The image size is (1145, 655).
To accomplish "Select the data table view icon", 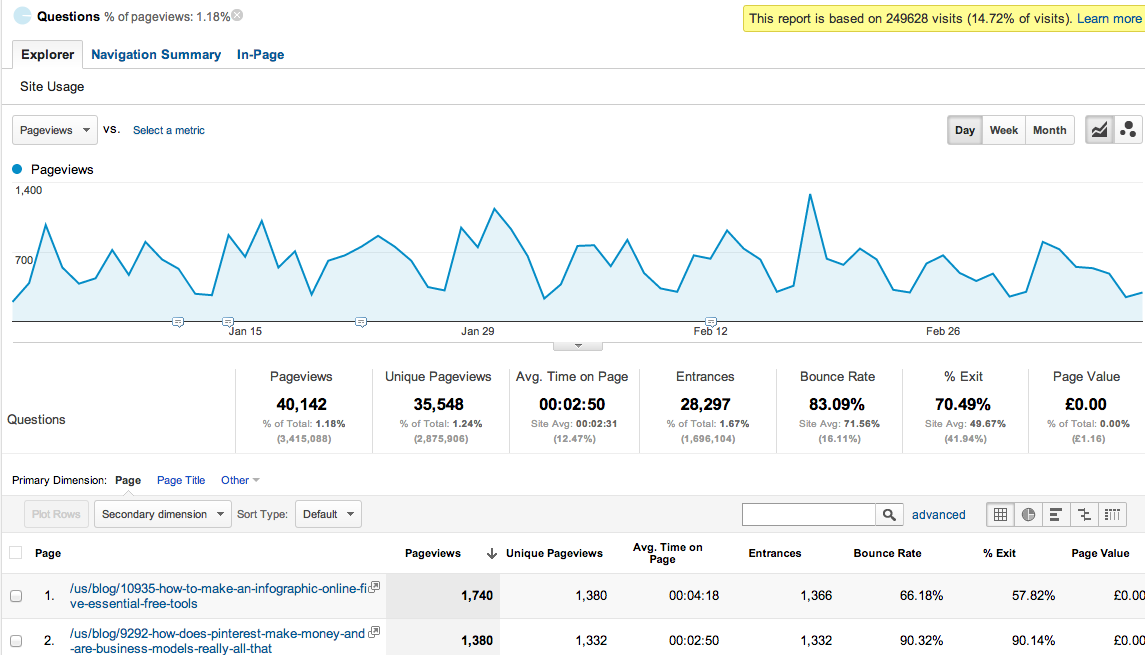I will coord(1000,515).
